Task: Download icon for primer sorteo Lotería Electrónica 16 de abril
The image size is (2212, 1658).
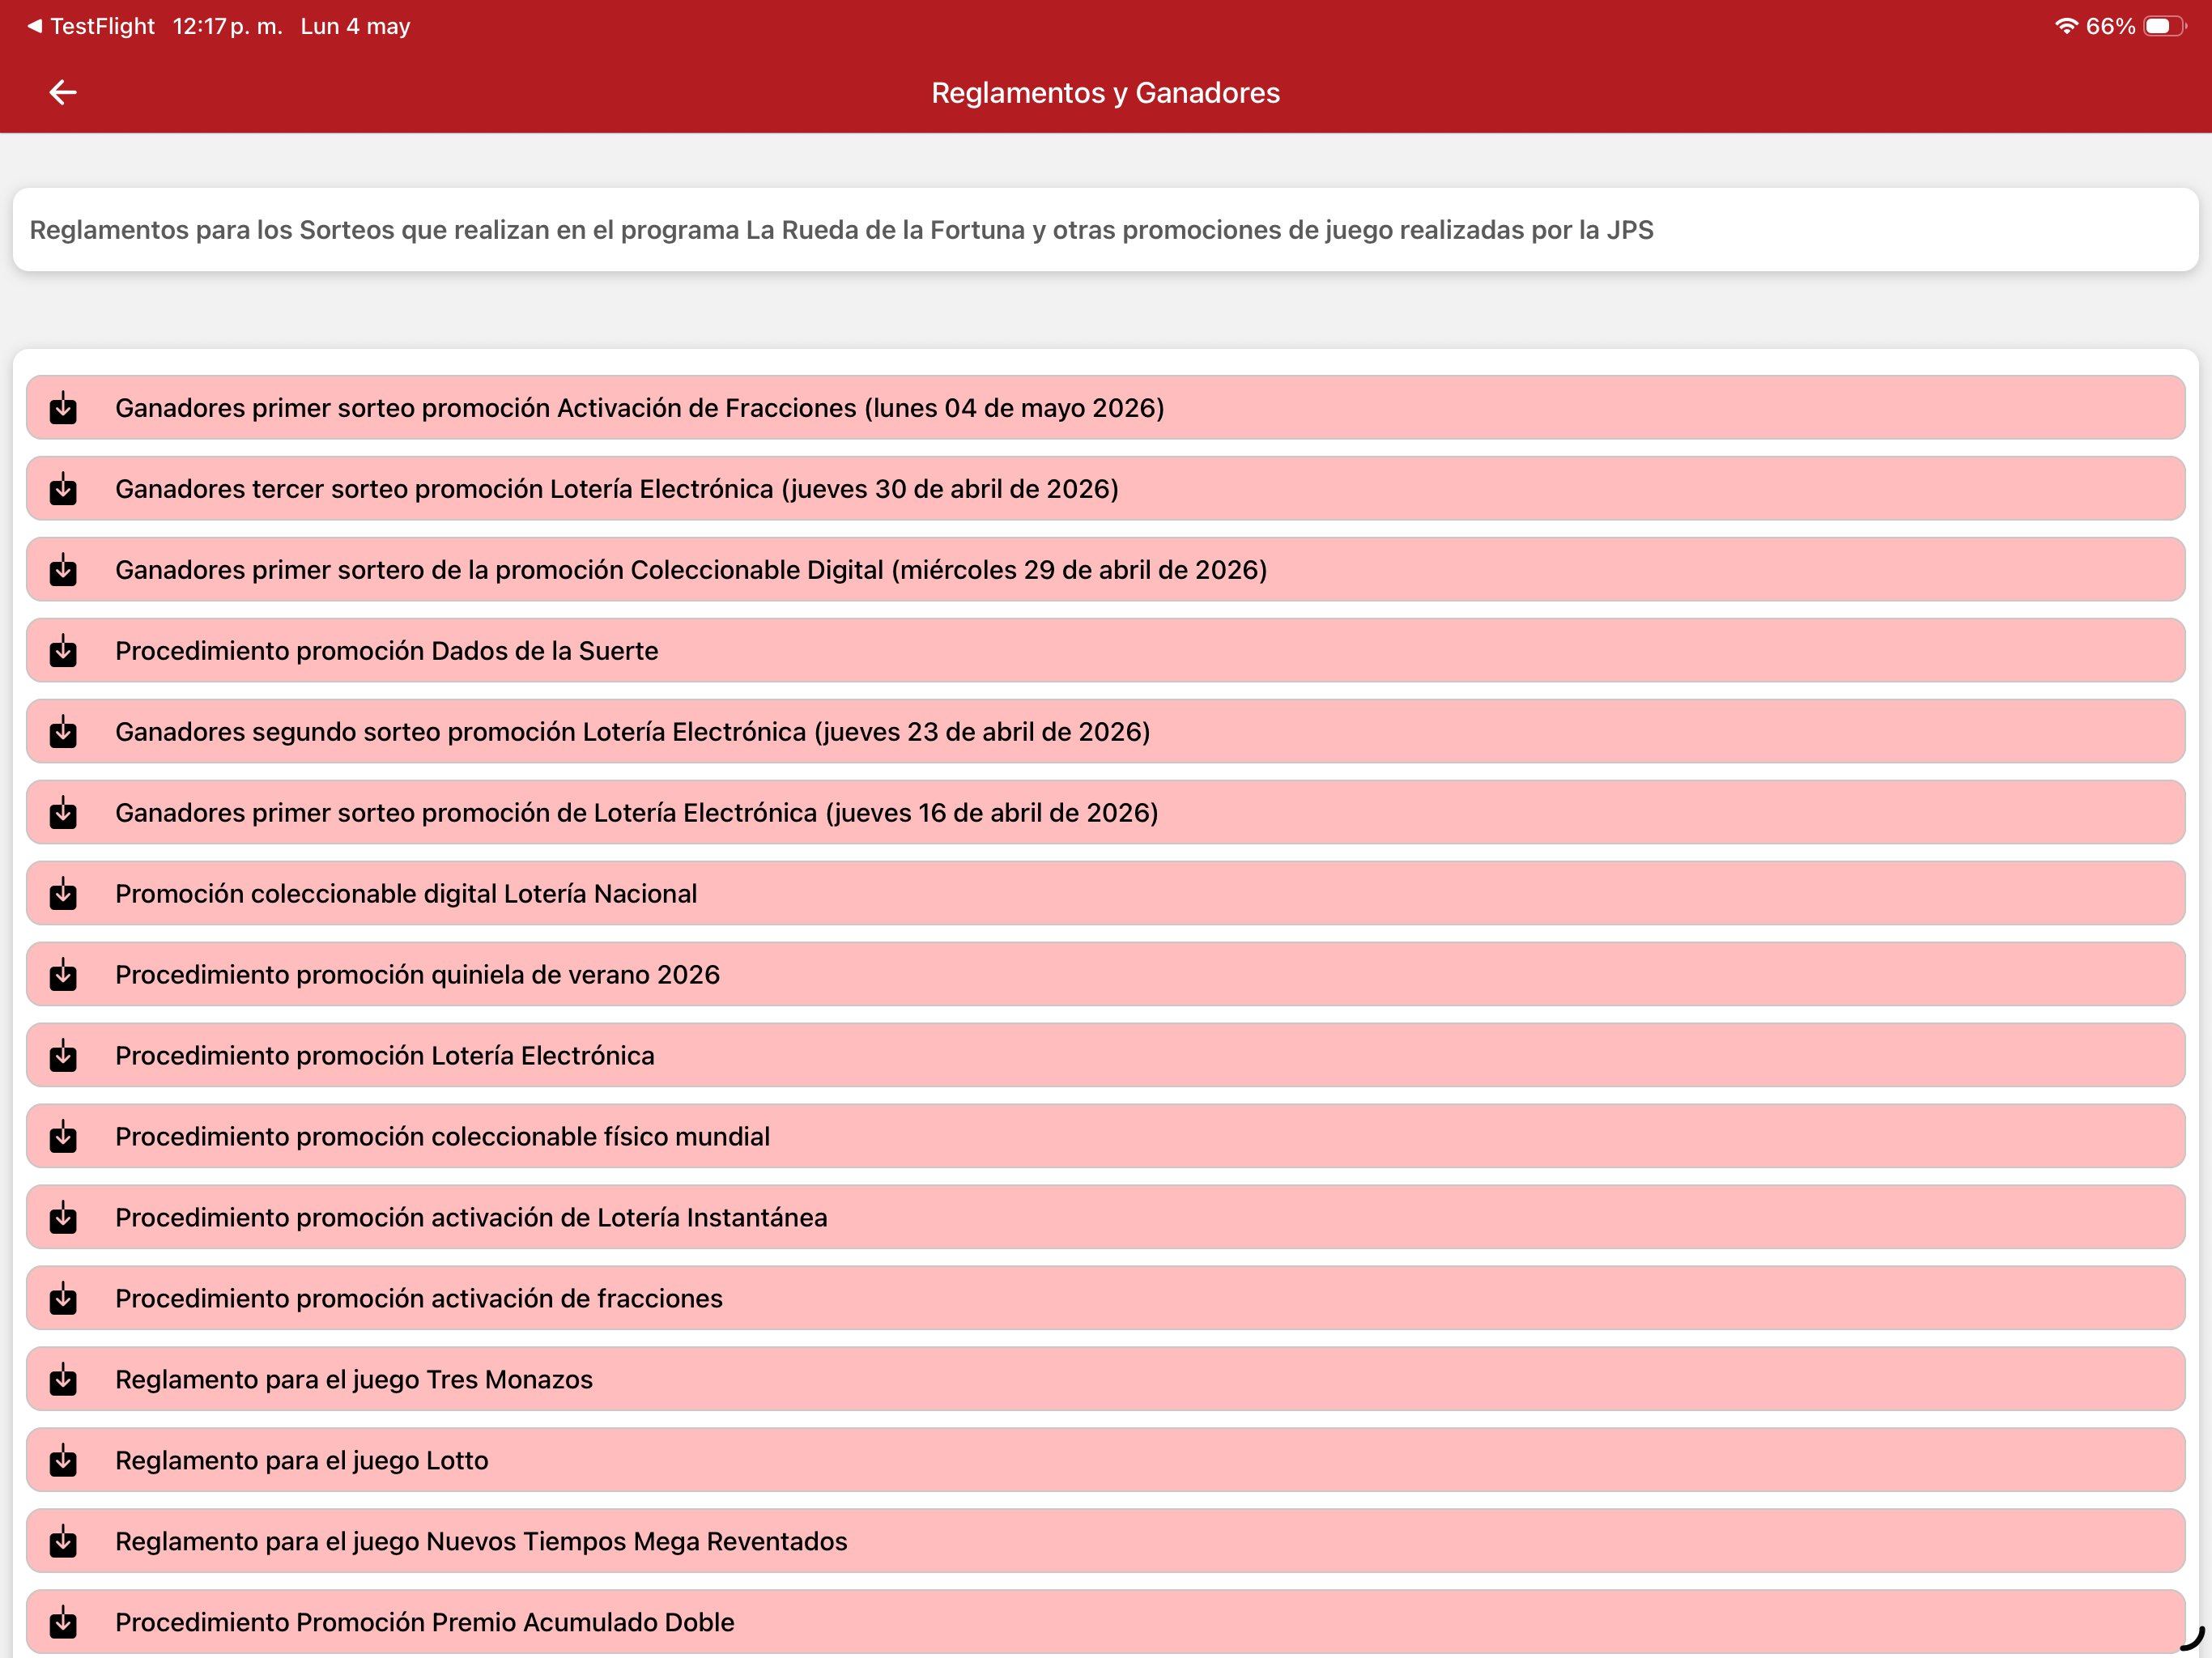Action: 63,813
